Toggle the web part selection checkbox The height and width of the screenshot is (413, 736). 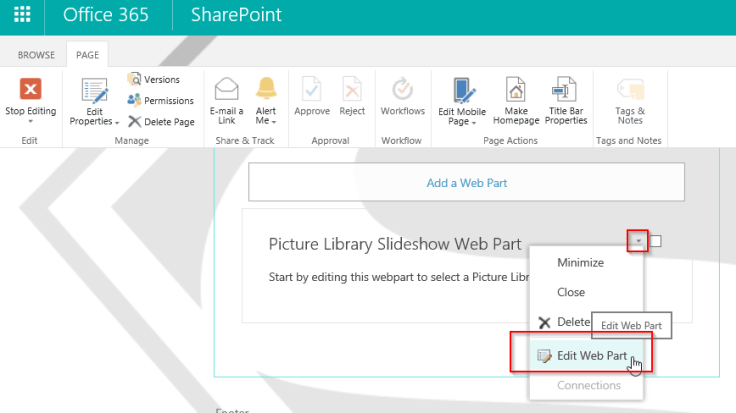click(655, 241)
